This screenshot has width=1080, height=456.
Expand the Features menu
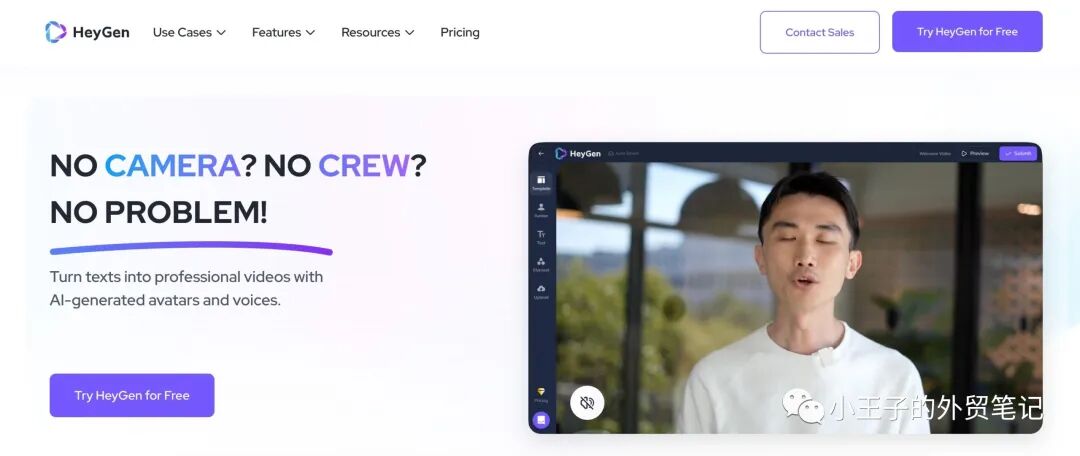coord(283,32)
